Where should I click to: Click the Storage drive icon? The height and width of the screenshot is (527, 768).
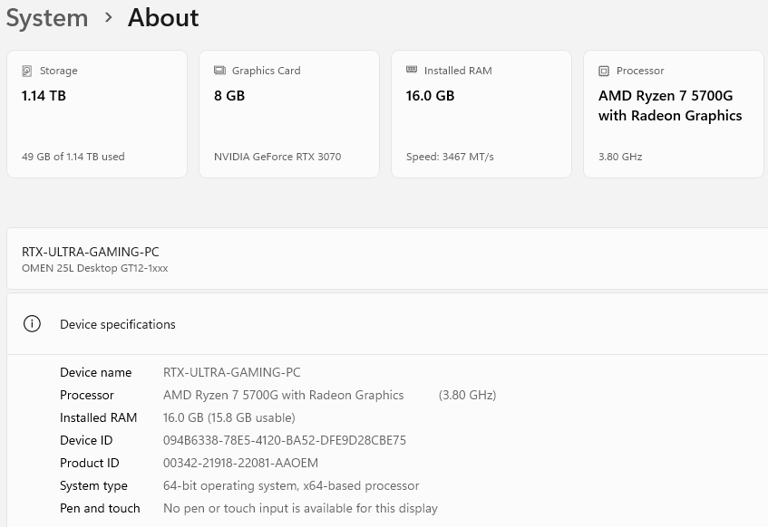(27, 71)
